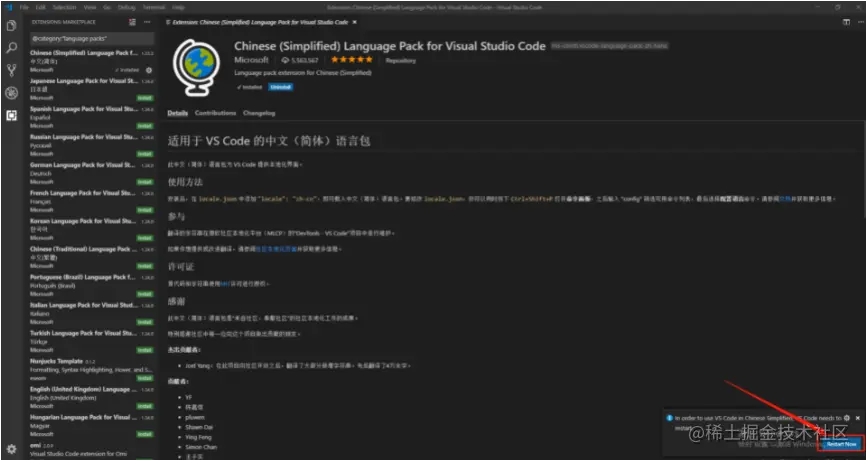Click the extensions search input field
Image resolution: width=866 pixels, height=460 pixels.
92,39
